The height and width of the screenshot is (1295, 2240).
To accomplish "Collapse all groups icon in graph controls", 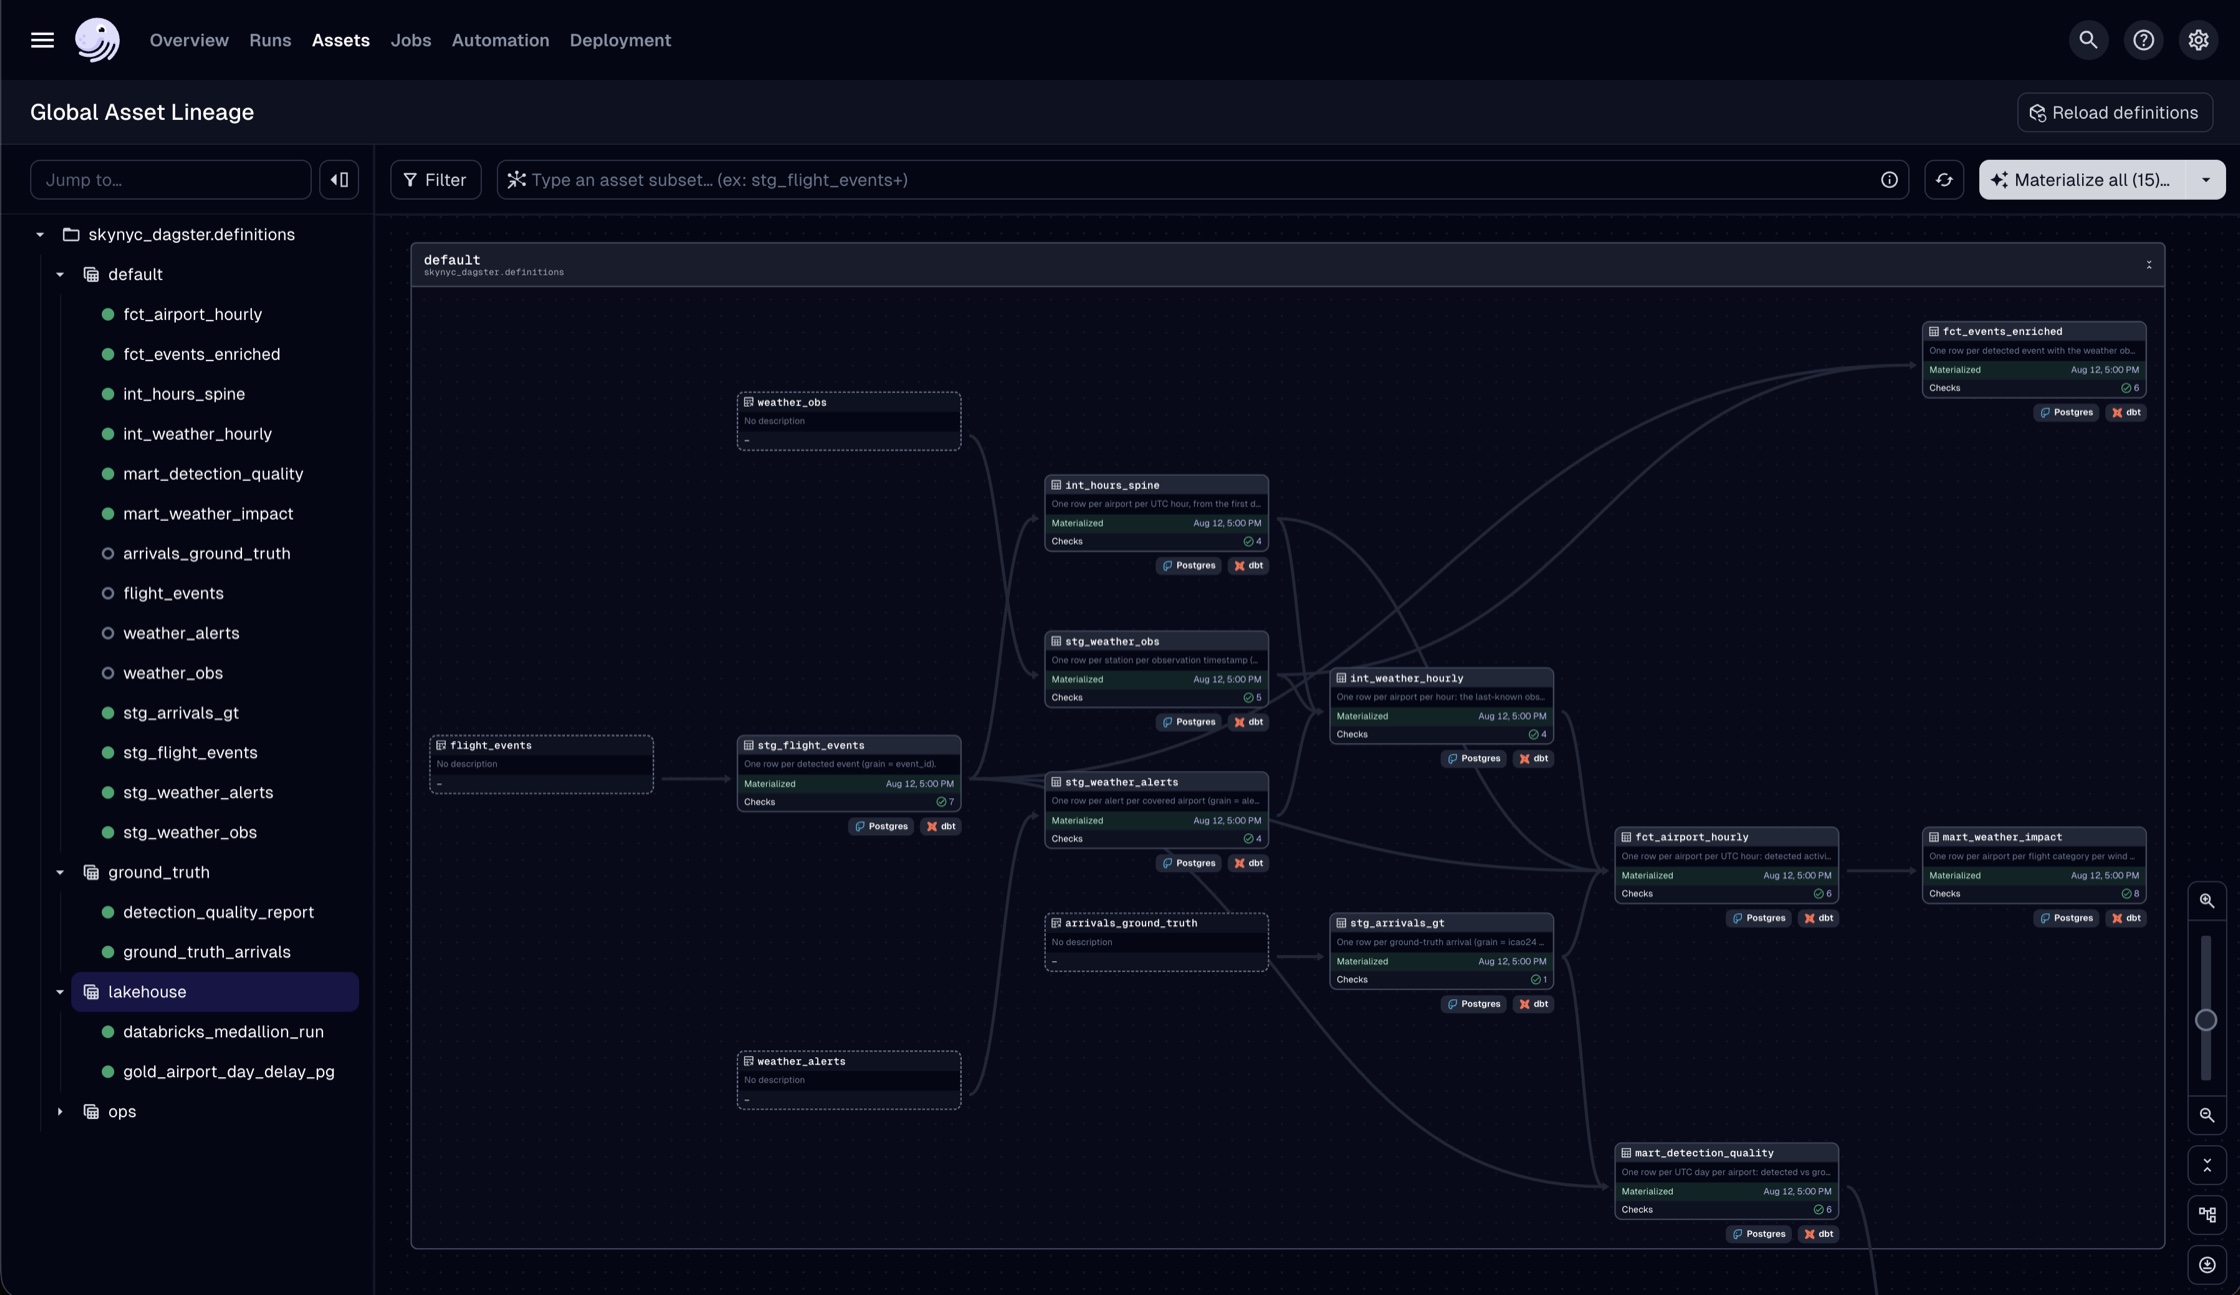I will click(2206, 1166).
